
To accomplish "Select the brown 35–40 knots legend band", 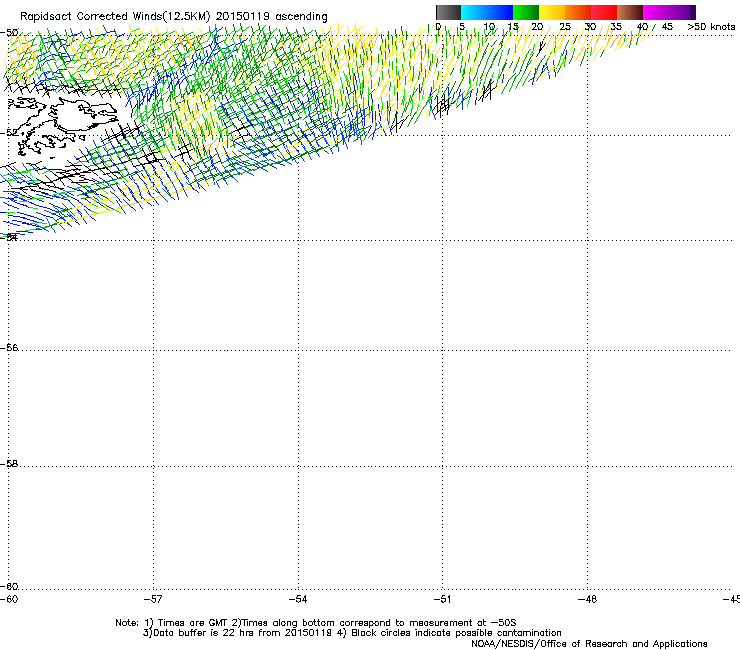I will 630,12.
